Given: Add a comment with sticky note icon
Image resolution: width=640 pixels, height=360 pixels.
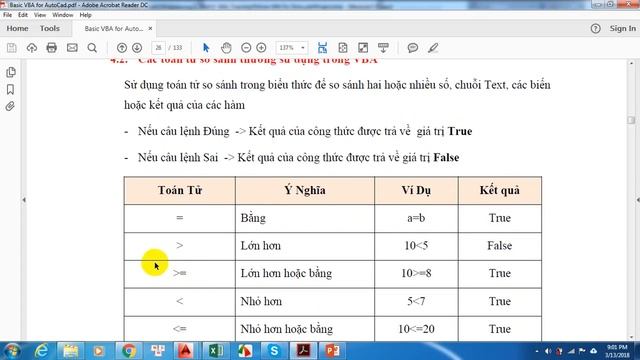Looking at the screenshot, I should tap(413, 48).
